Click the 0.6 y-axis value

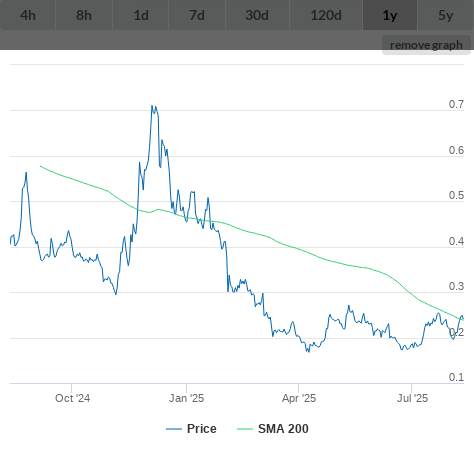click(456, 150)
